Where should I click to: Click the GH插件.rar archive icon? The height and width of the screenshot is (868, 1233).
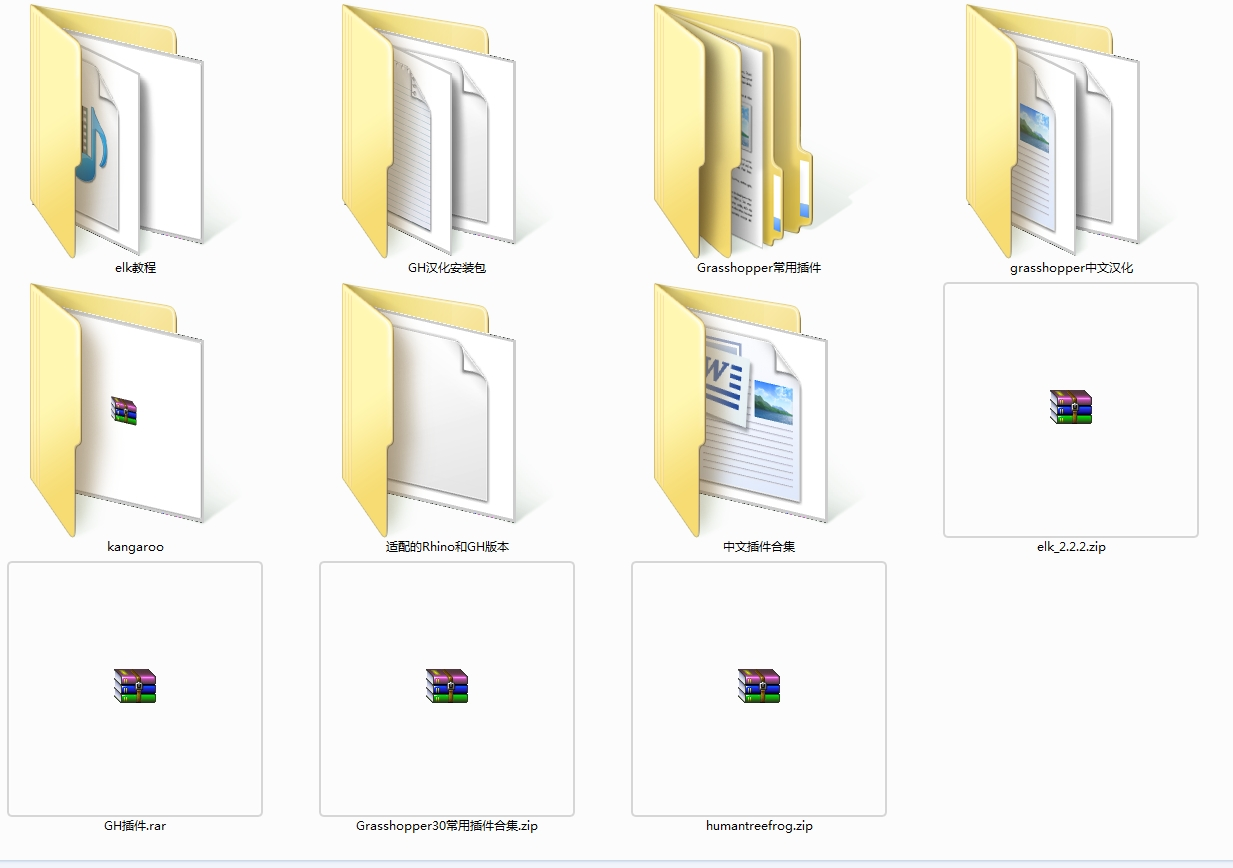coord(135,687)
